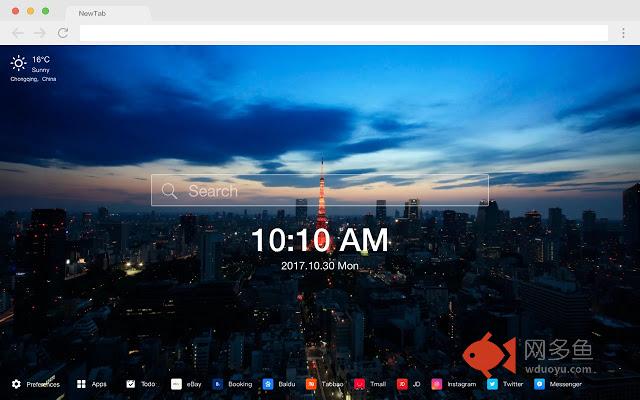
Task: Click the Messenger label
Action: tap(566, 384)
